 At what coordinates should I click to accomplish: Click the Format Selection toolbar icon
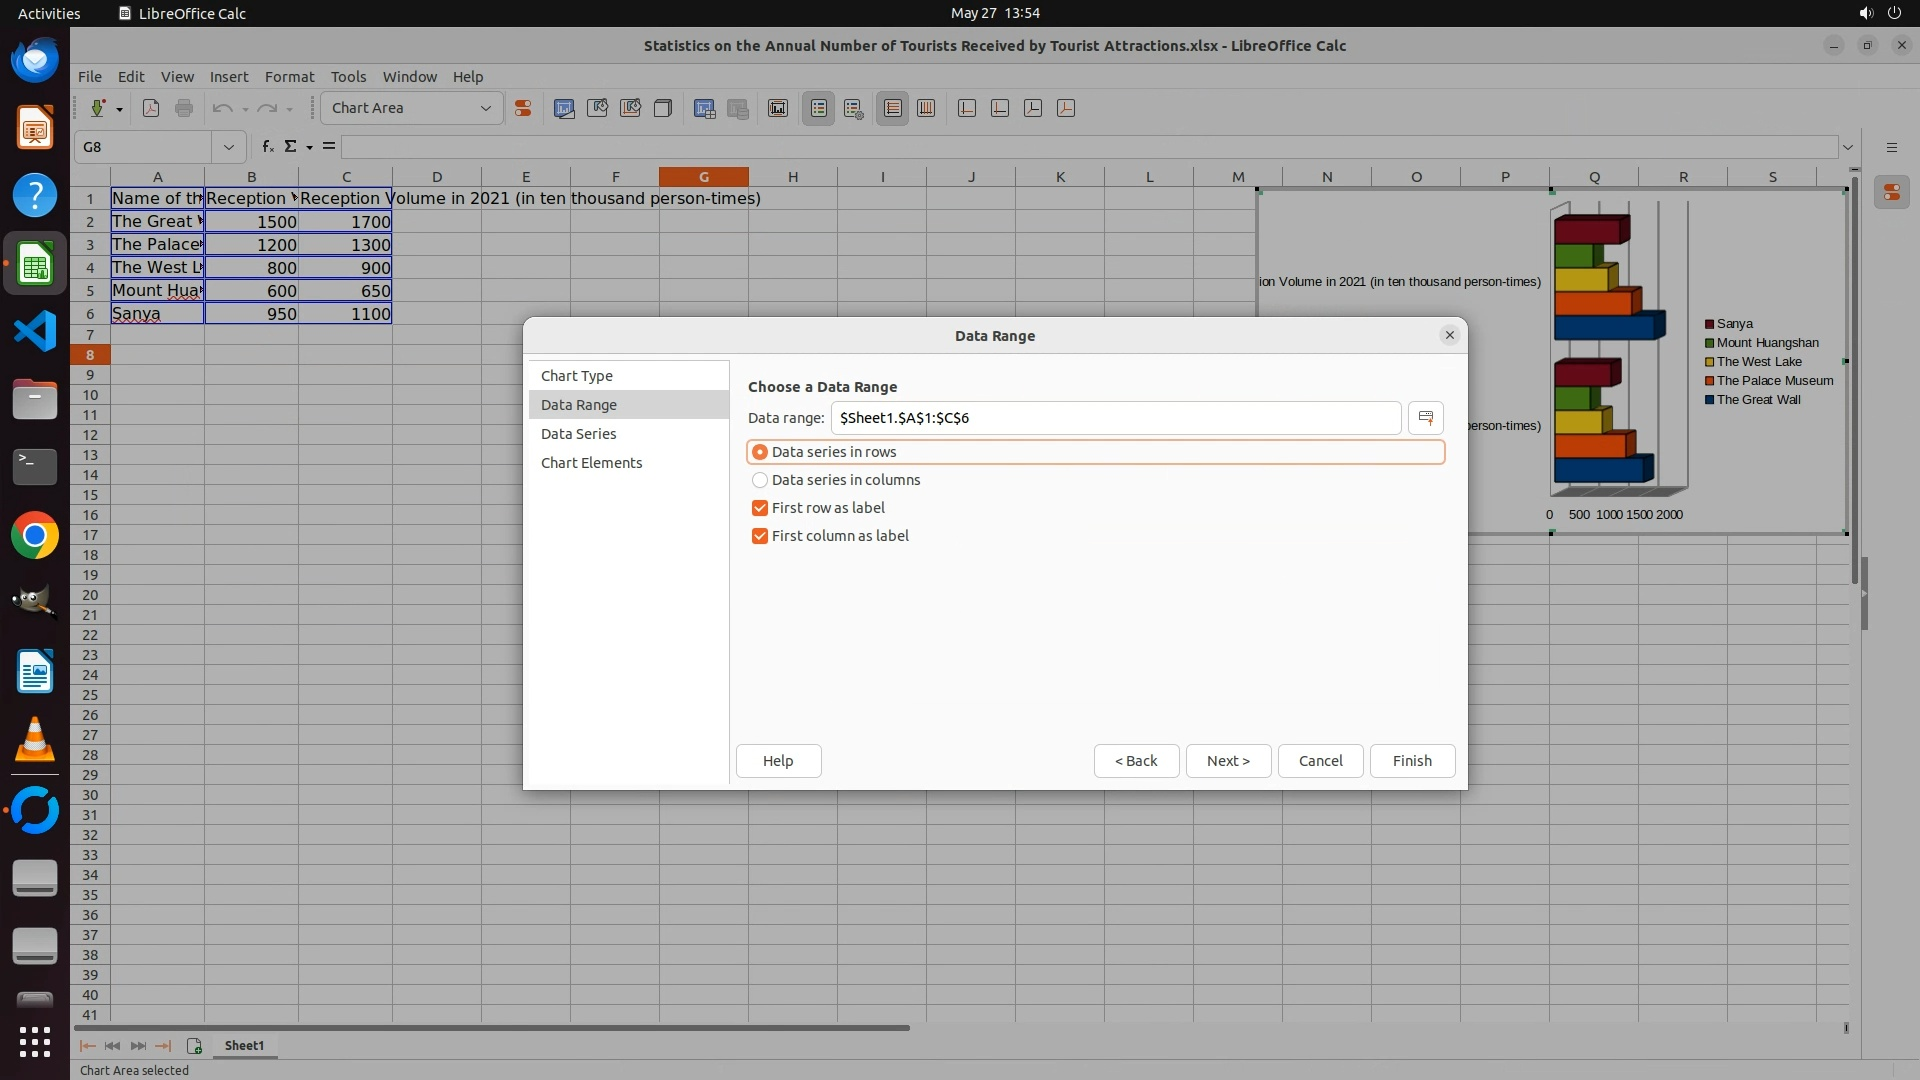coord(522,108)
